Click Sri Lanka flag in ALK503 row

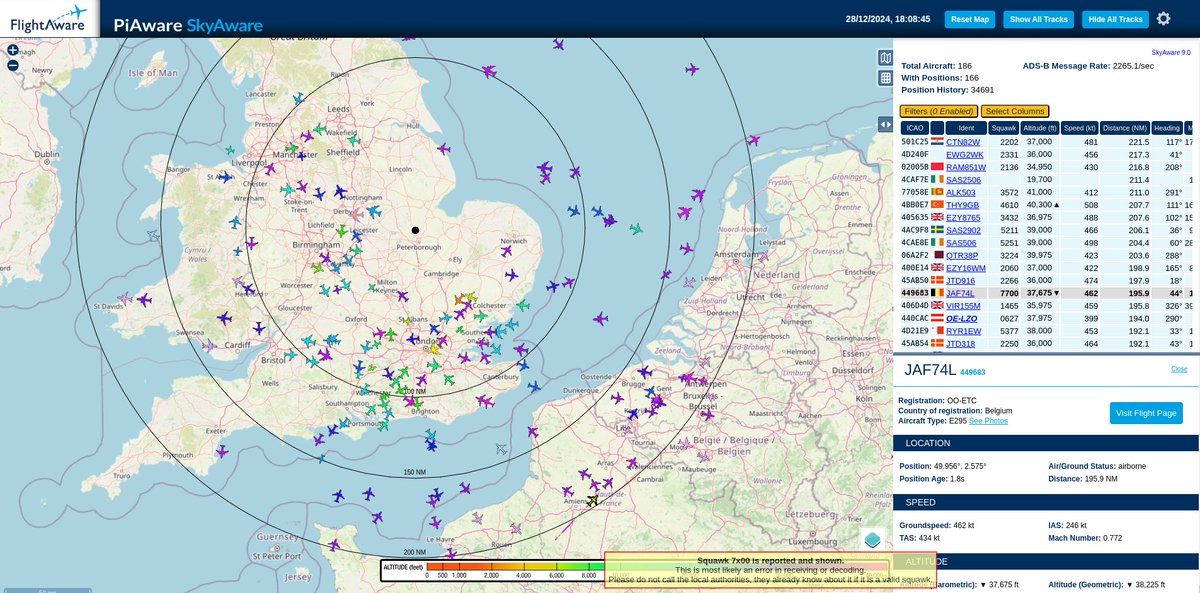coord(937,192)
